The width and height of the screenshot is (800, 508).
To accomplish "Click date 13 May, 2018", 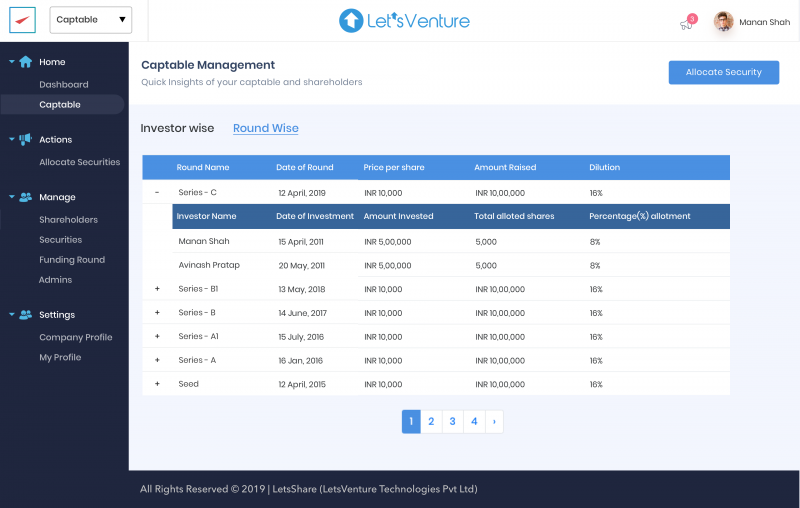I will click(302, 290).
